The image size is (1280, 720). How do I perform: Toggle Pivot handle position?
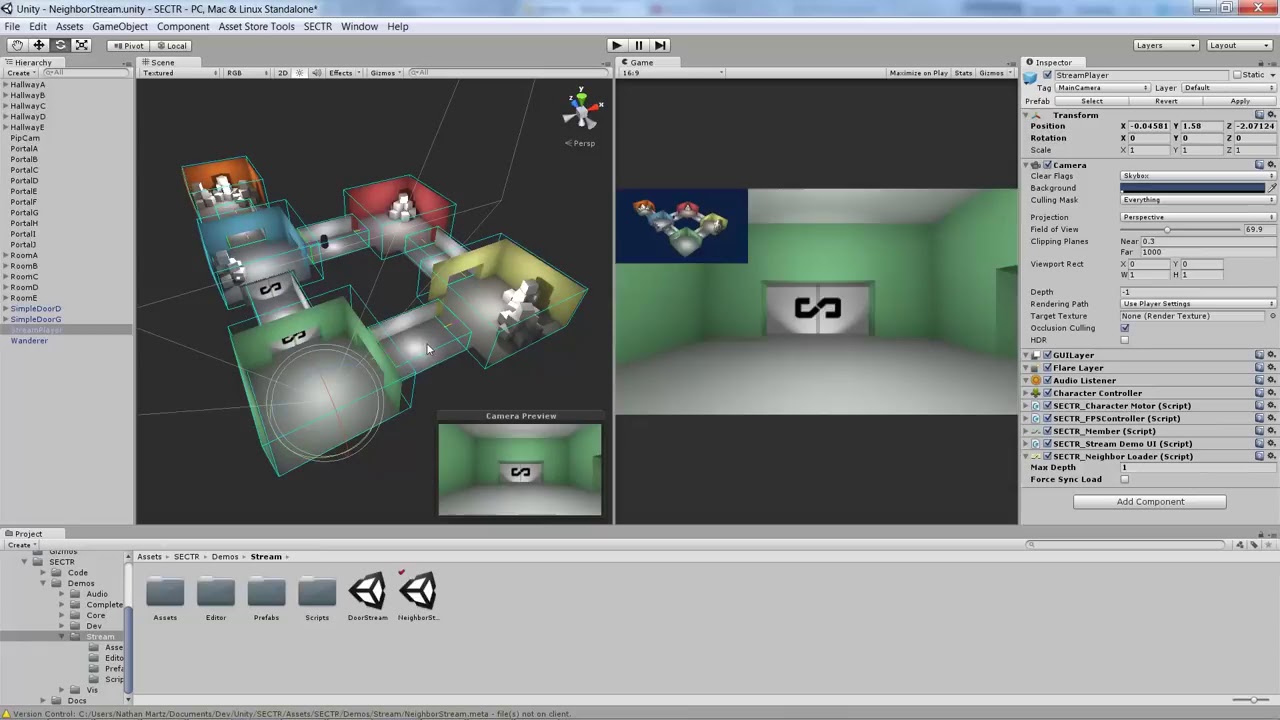coord(128,45)
